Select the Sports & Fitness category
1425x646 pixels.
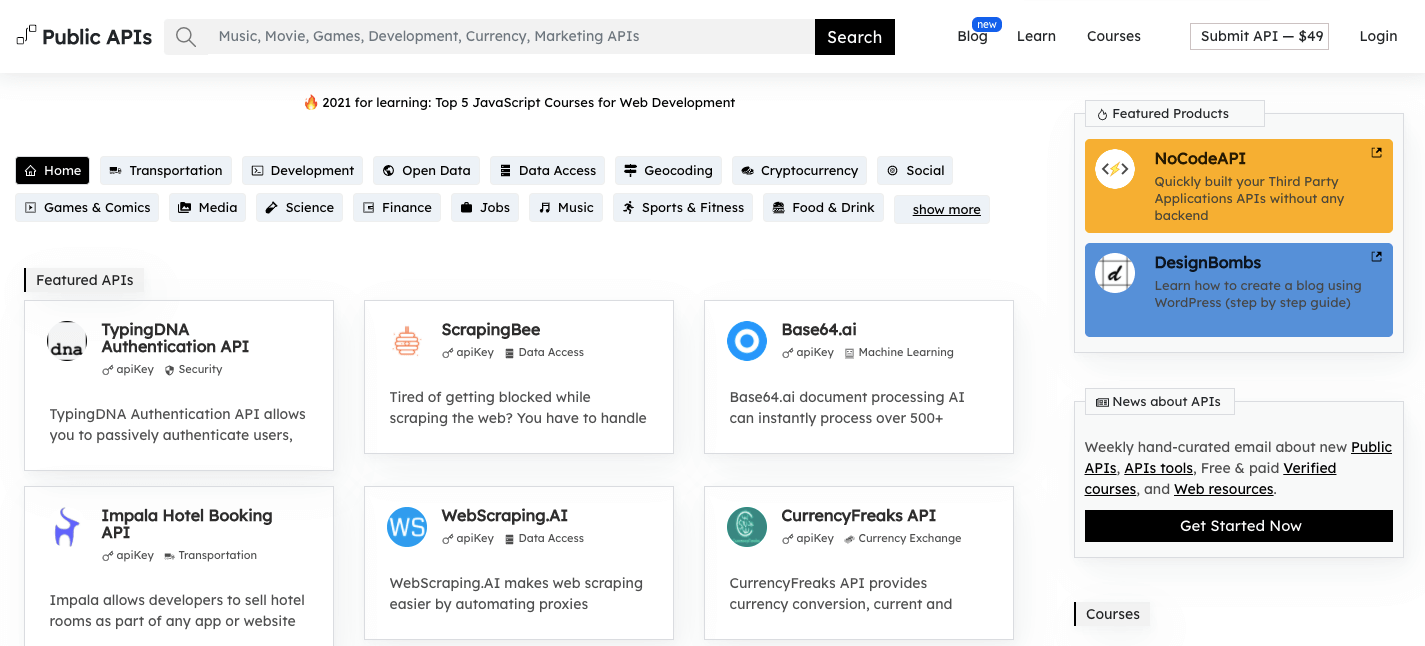683,208
